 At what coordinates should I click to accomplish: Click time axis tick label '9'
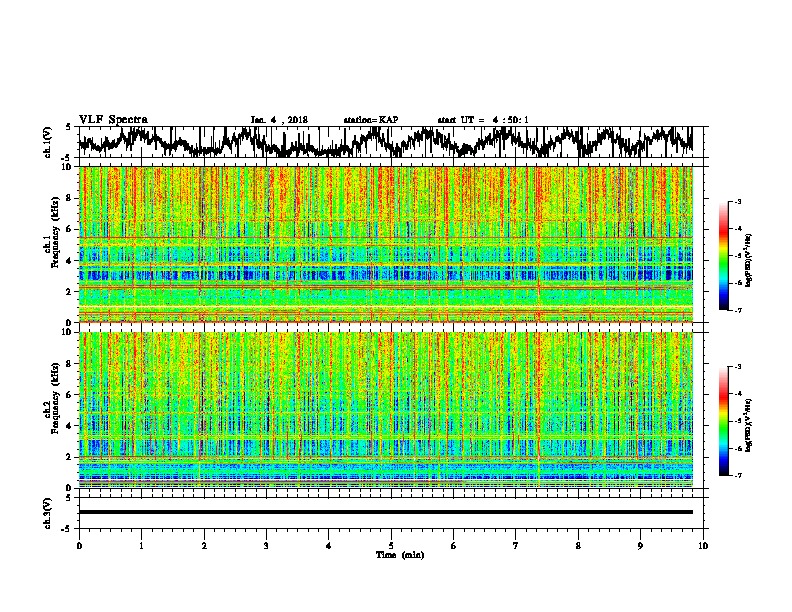pos(640,546)
